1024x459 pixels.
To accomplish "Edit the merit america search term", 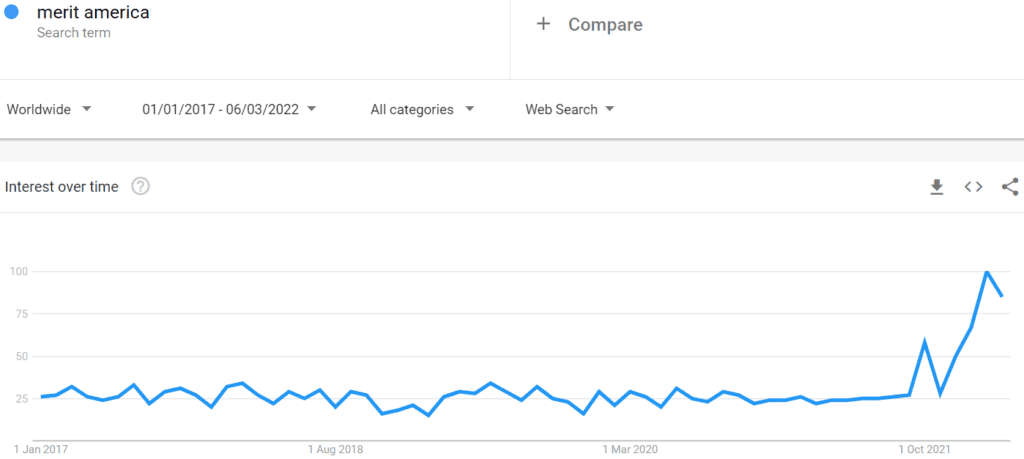I will tap(93, 12).
